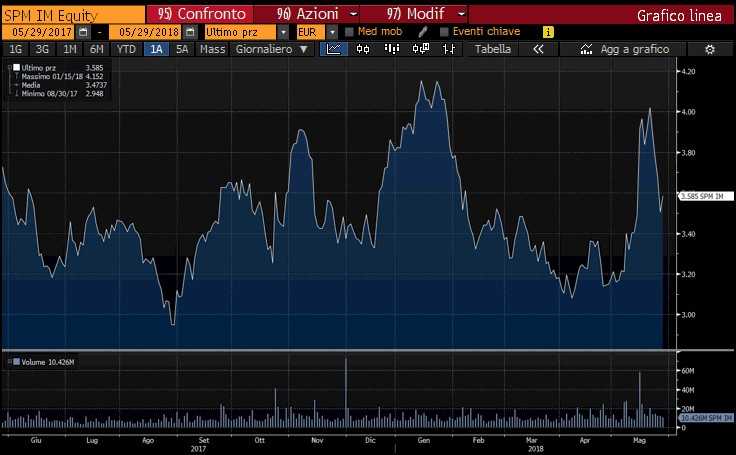The image size is (736, 455).
Task: Open the EUR currency dropdown arrow
Action: pos(332,32)
